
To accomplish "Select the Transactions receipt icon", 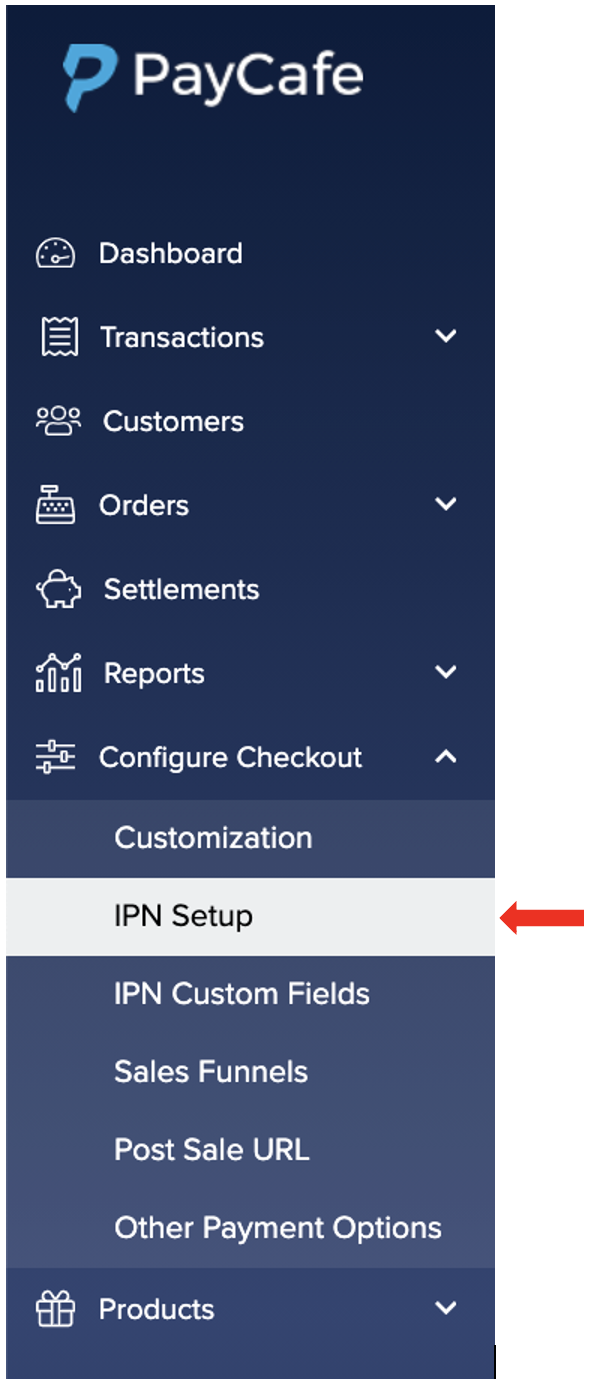I will (x=58, y=338).
